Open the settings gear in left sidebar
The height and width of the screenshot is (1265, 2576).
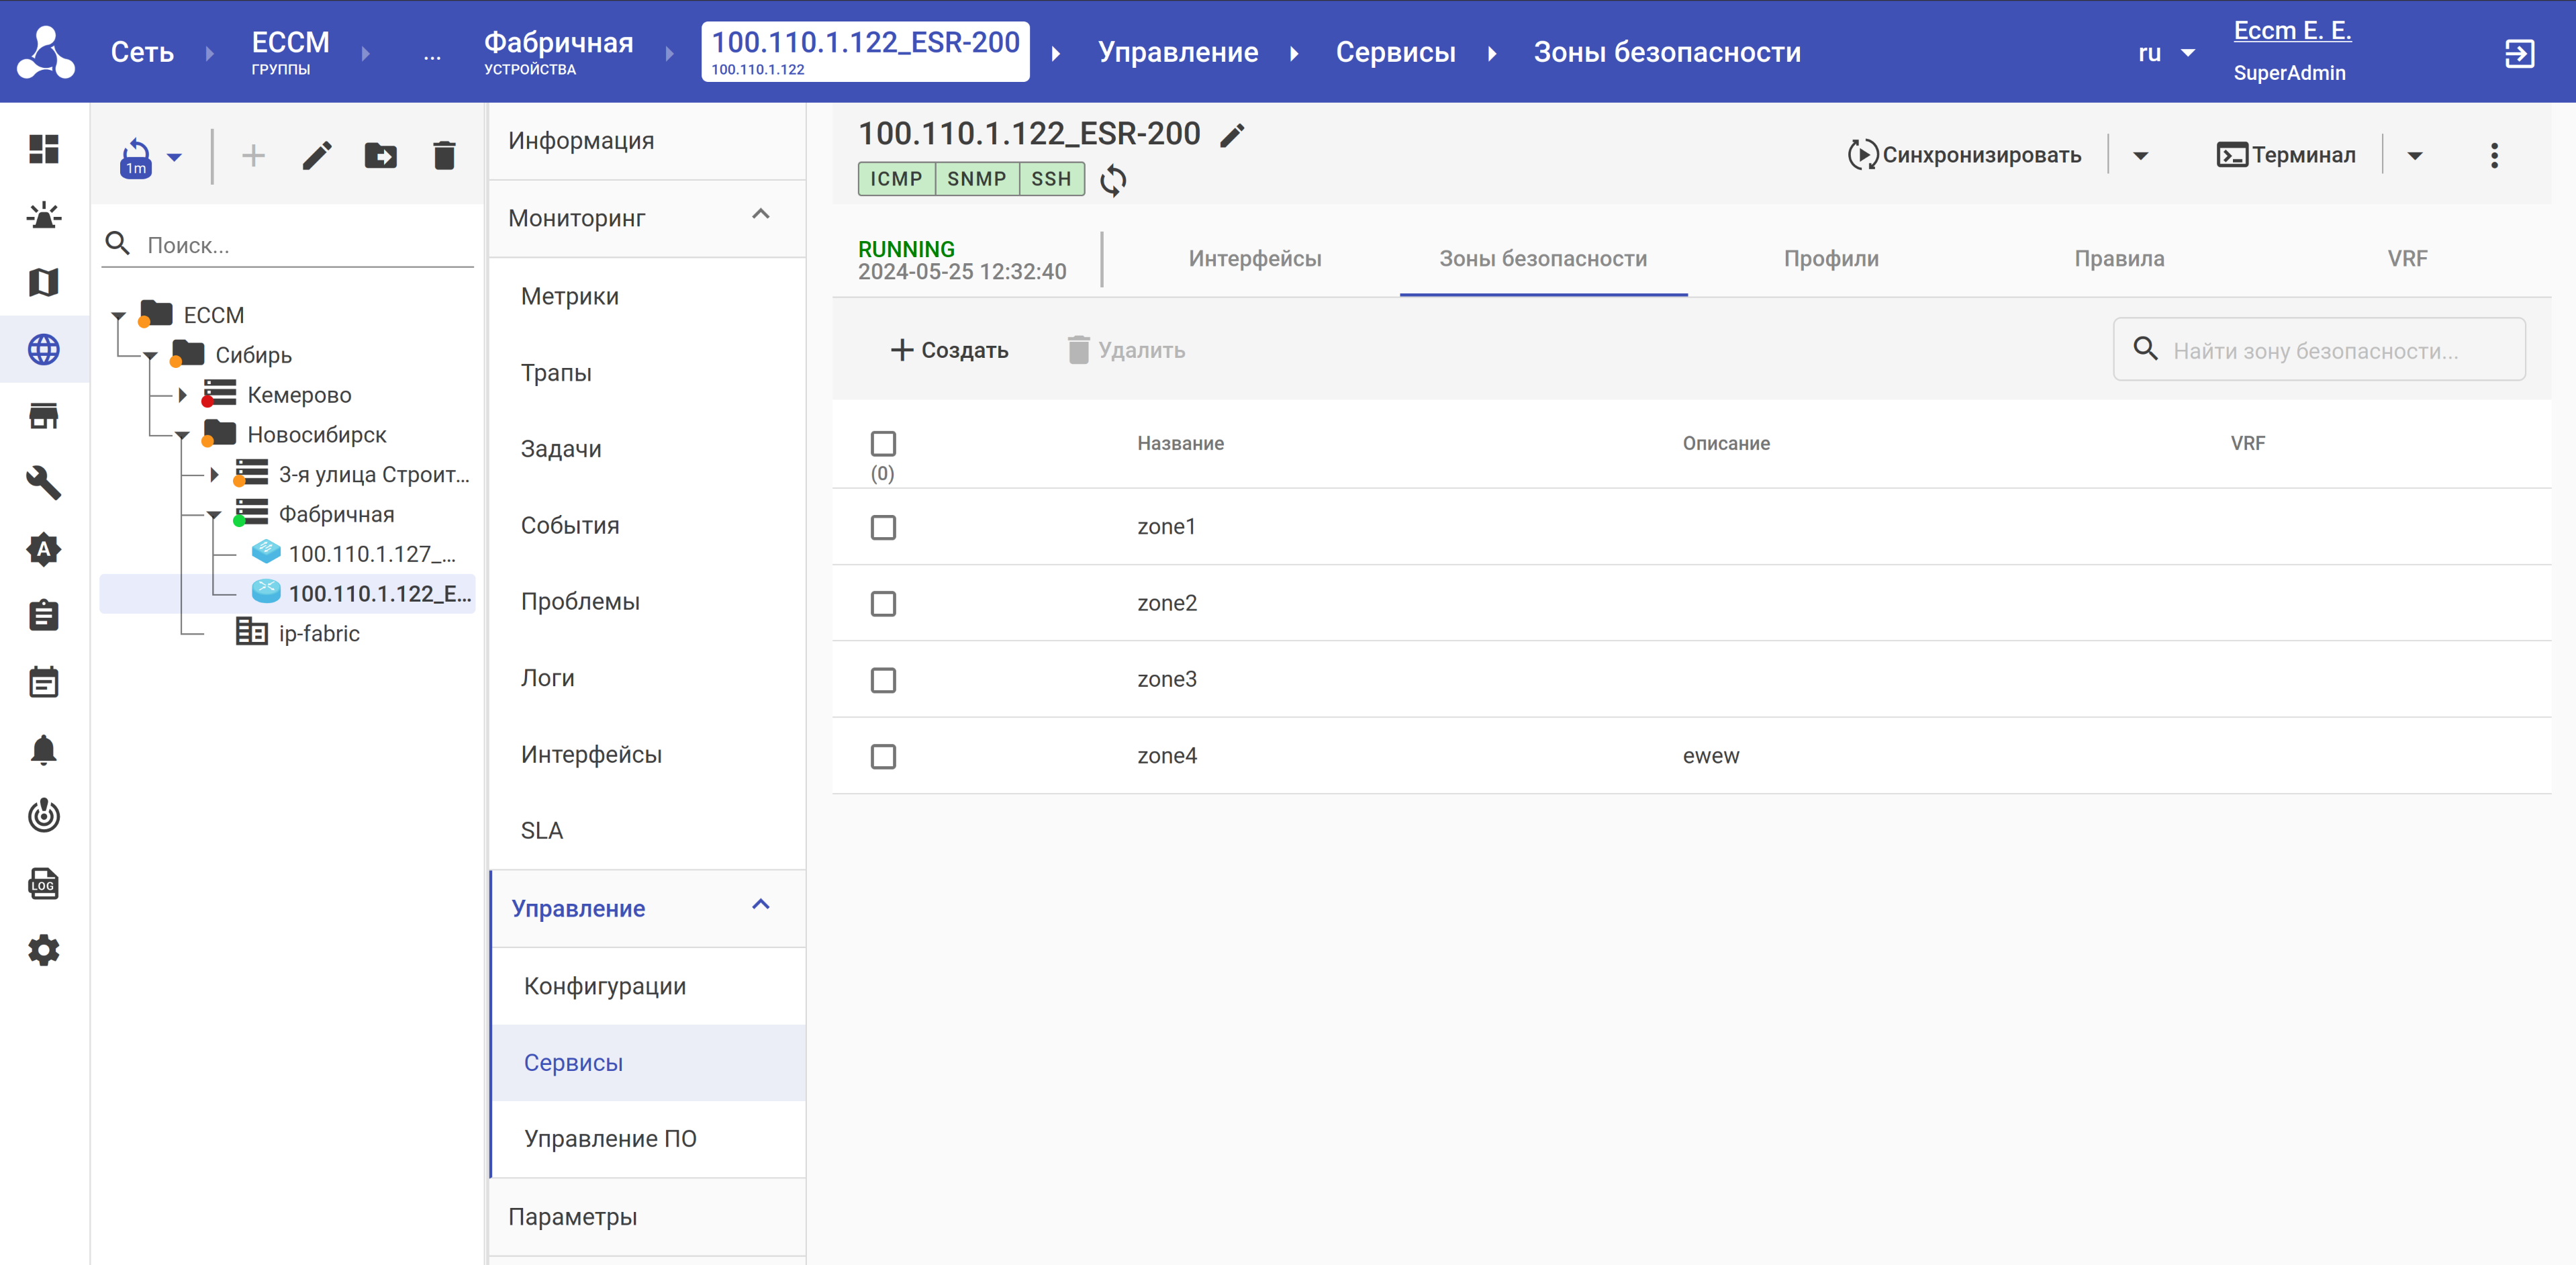(43, 950)
